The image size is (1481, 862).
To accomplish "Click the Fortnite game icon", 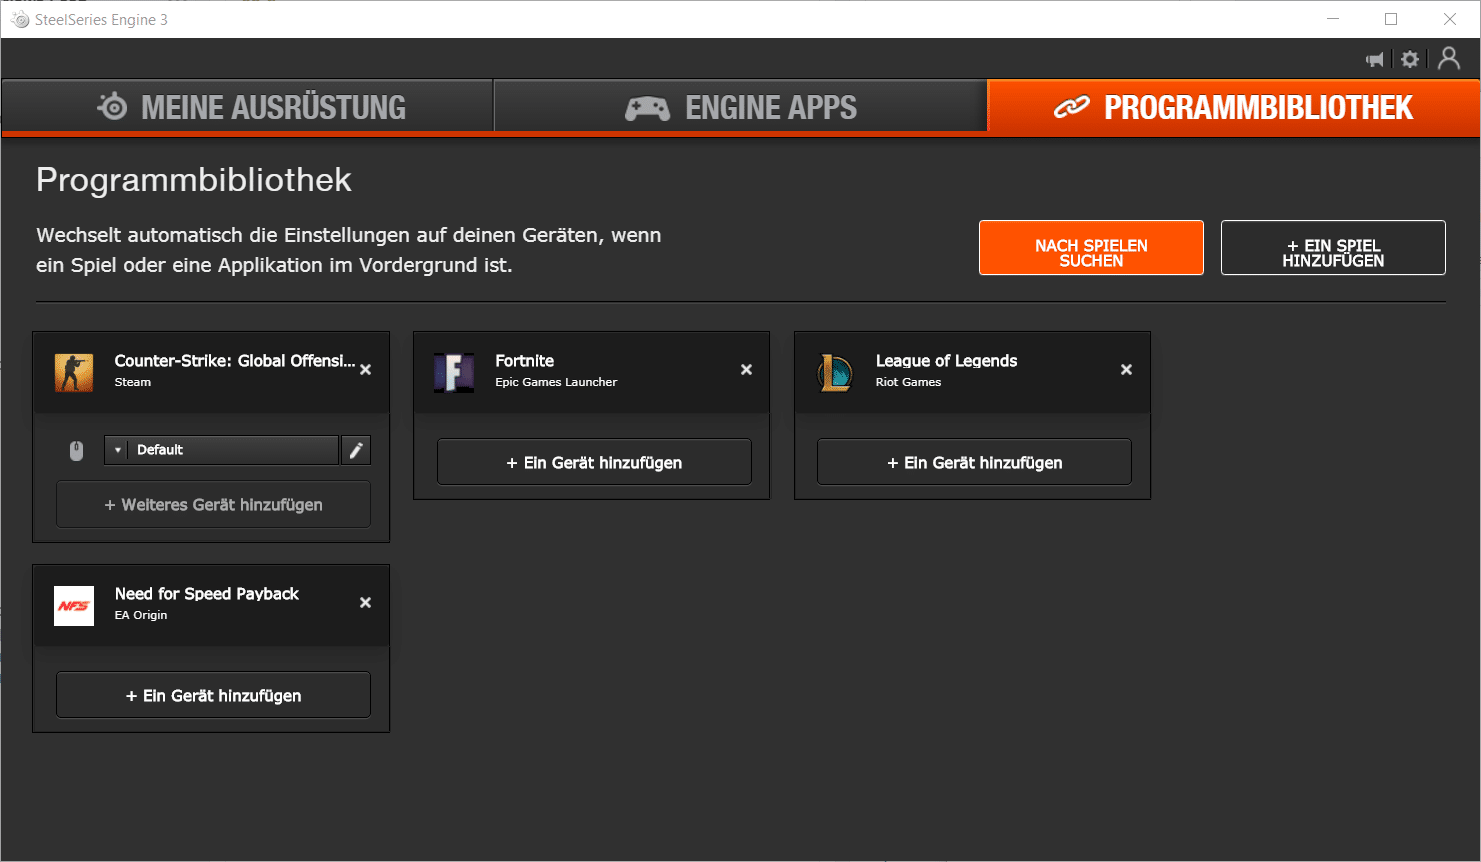I will click(454, 372).
